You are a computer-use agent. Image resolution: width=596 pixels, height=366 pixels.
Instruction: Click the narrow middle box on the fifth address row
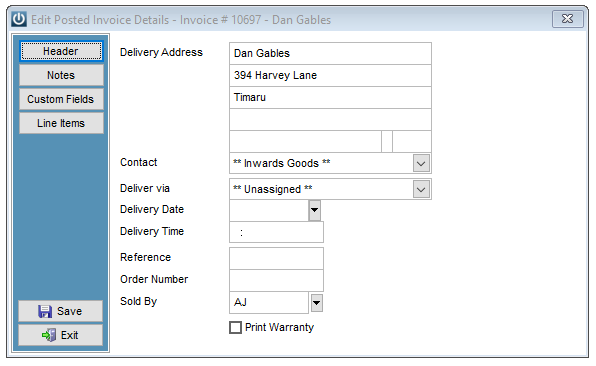tap(387, 141)
